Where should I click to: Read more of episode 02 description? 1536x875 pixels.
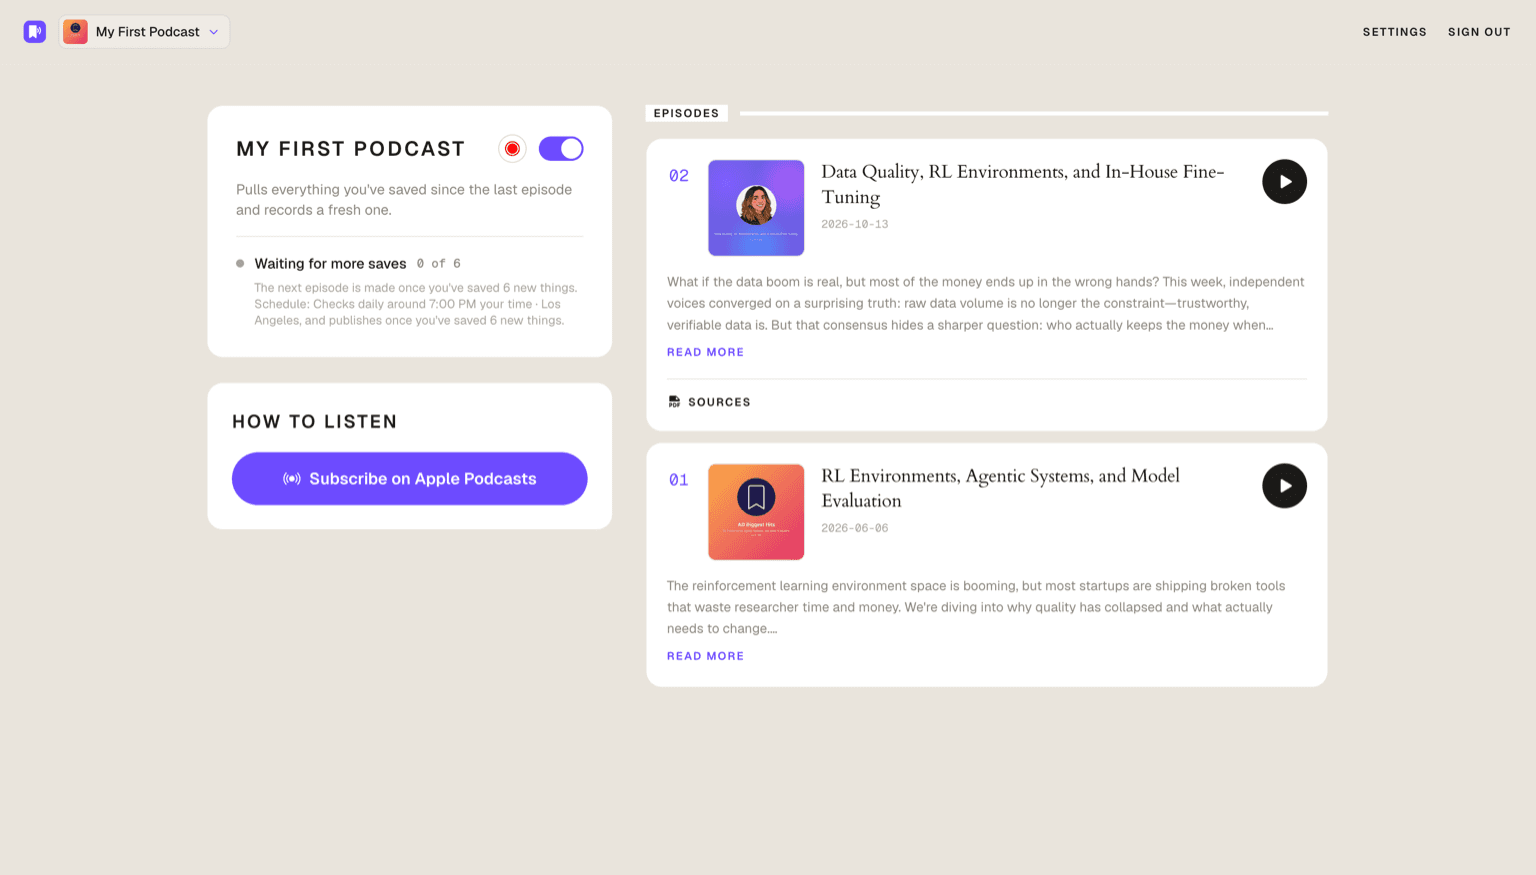(705, 352)
